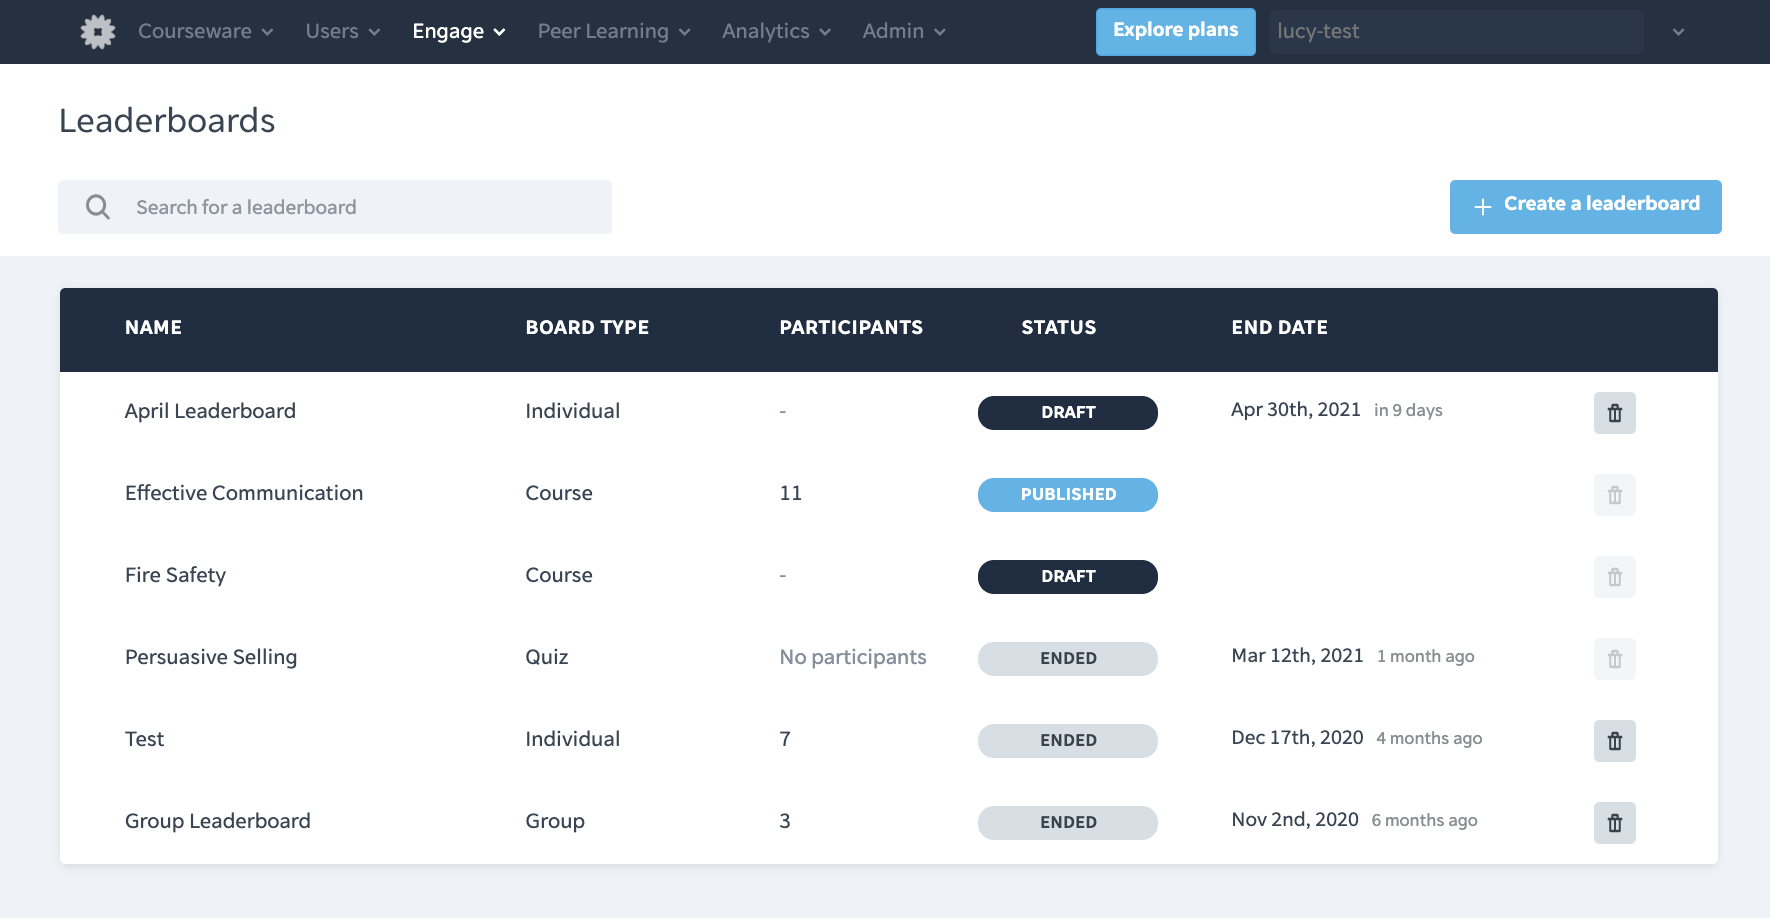Click 'Apr 30th, 2021' end date

(1296, 409)
